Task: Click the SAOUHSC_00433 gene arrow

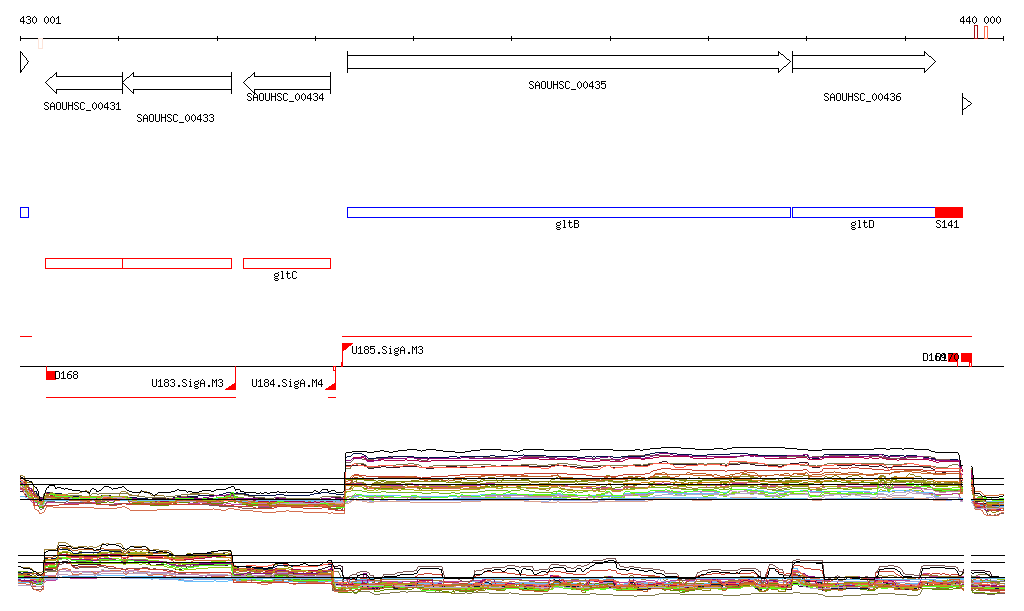Action: 177,83
